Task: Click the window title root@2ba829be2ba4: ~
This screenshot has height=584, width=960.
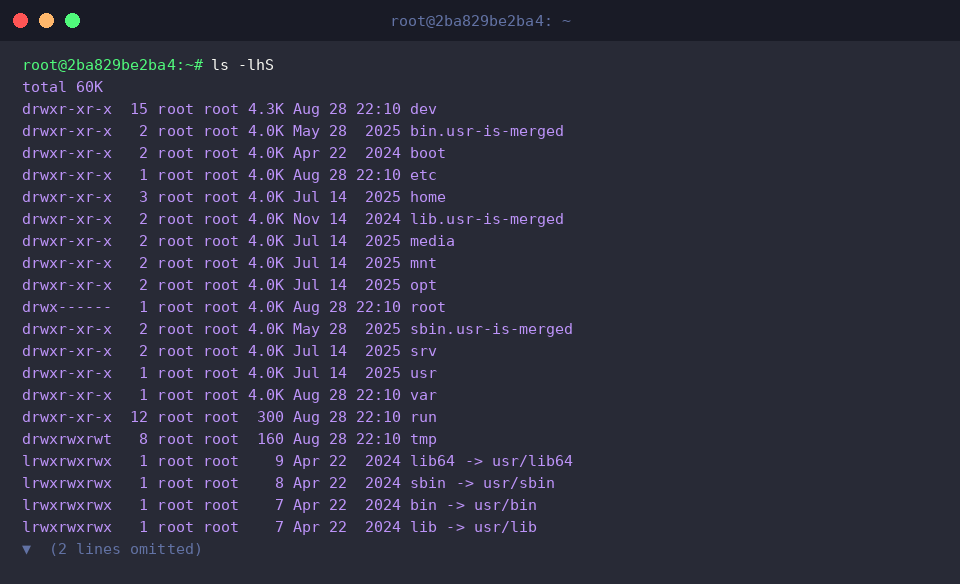Action: point(481,21)
